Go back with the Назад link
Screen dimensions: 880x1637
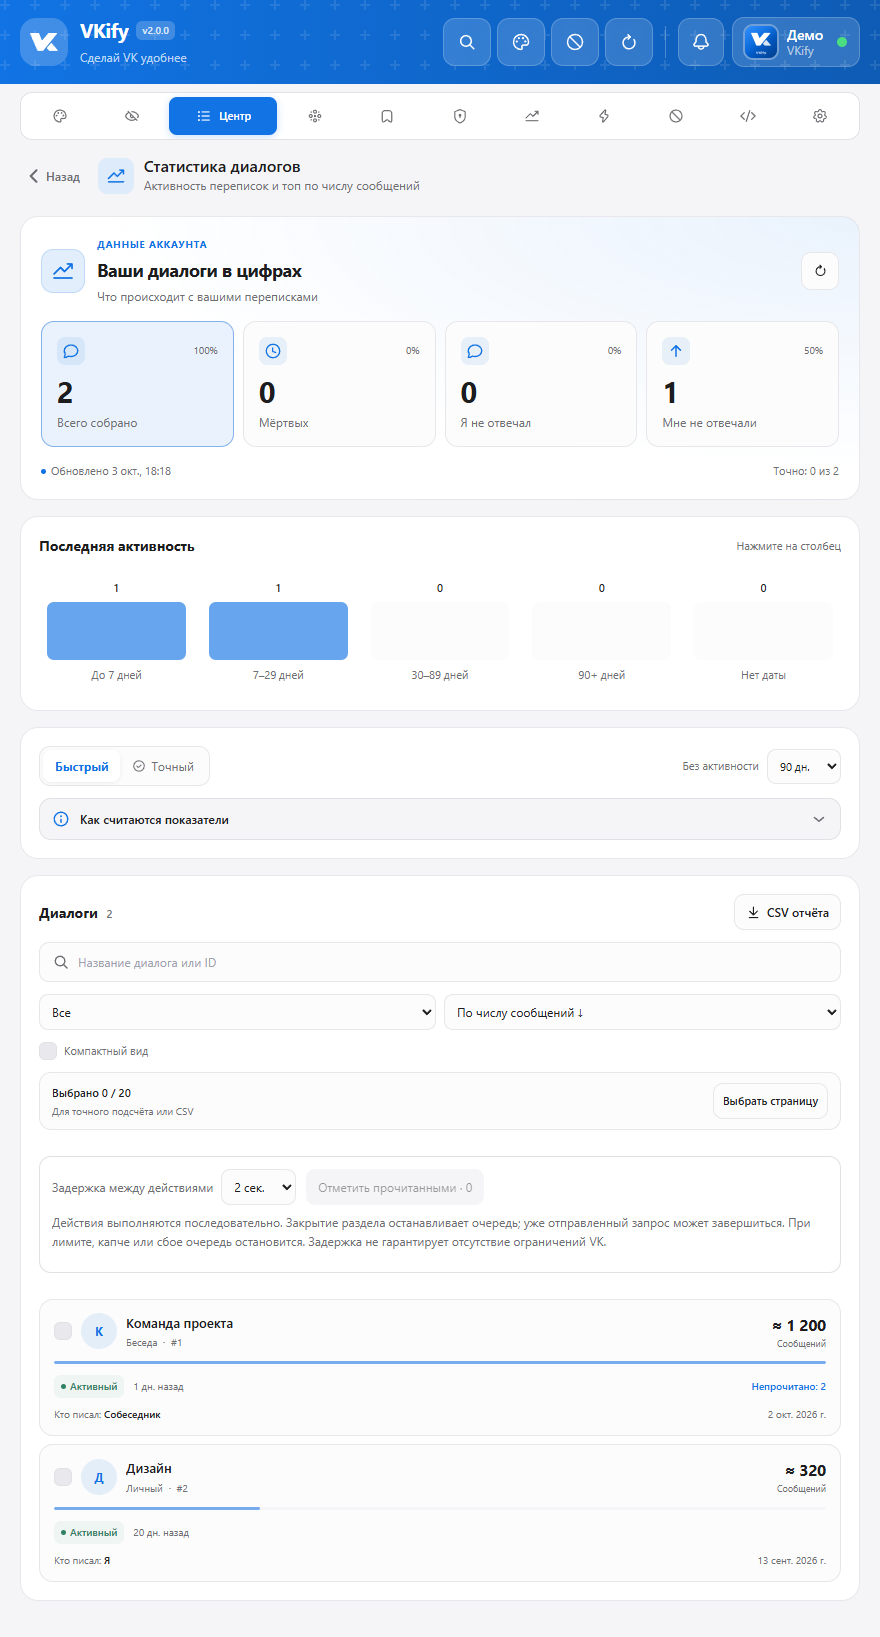coord(55,176)
